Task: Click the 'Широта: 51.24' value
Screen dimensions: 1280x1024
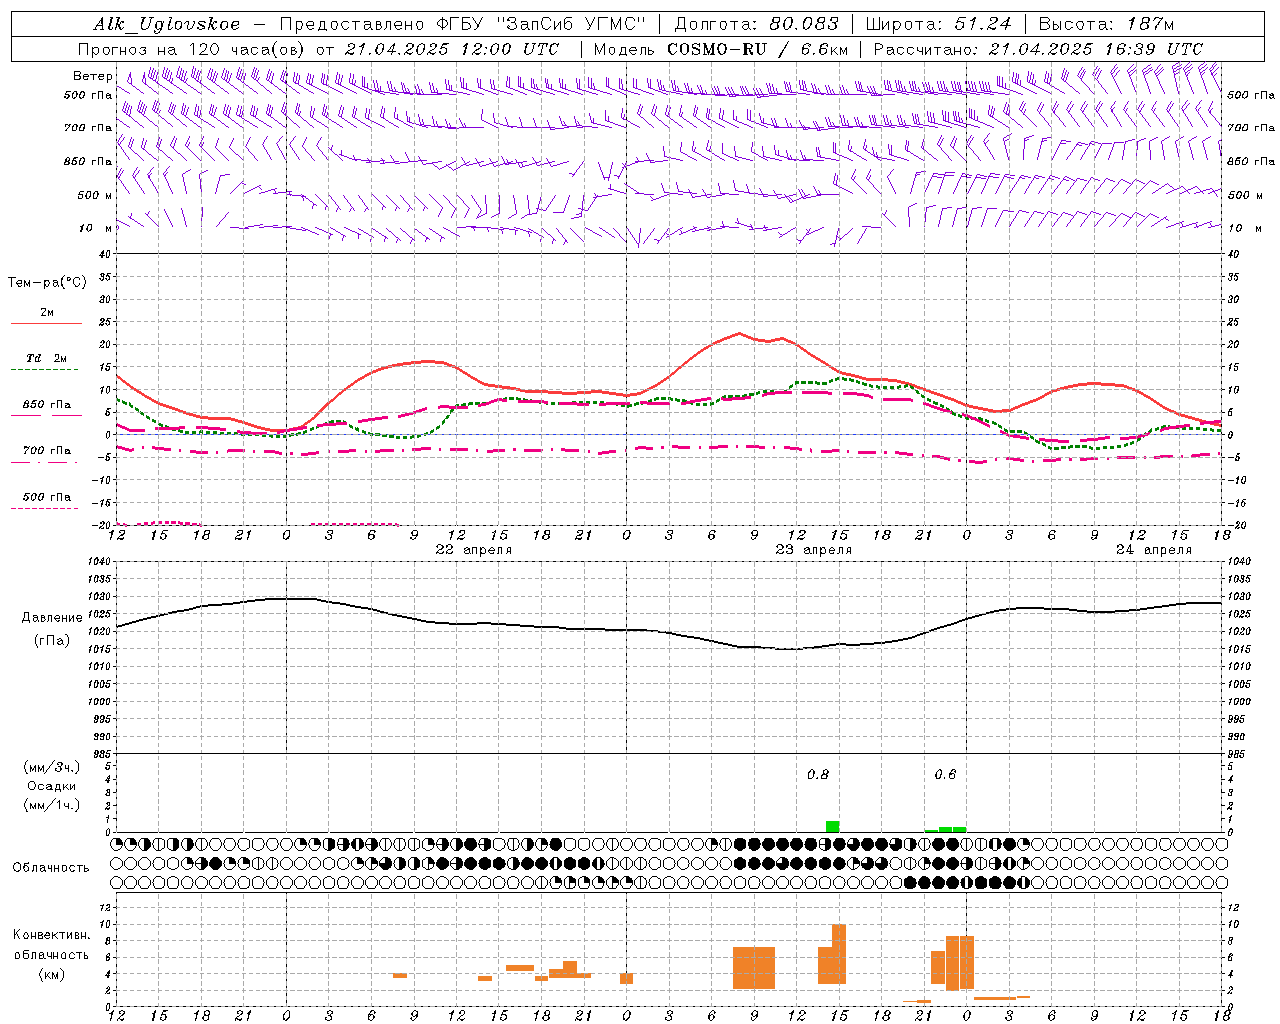Action: (x=938, y=24)
